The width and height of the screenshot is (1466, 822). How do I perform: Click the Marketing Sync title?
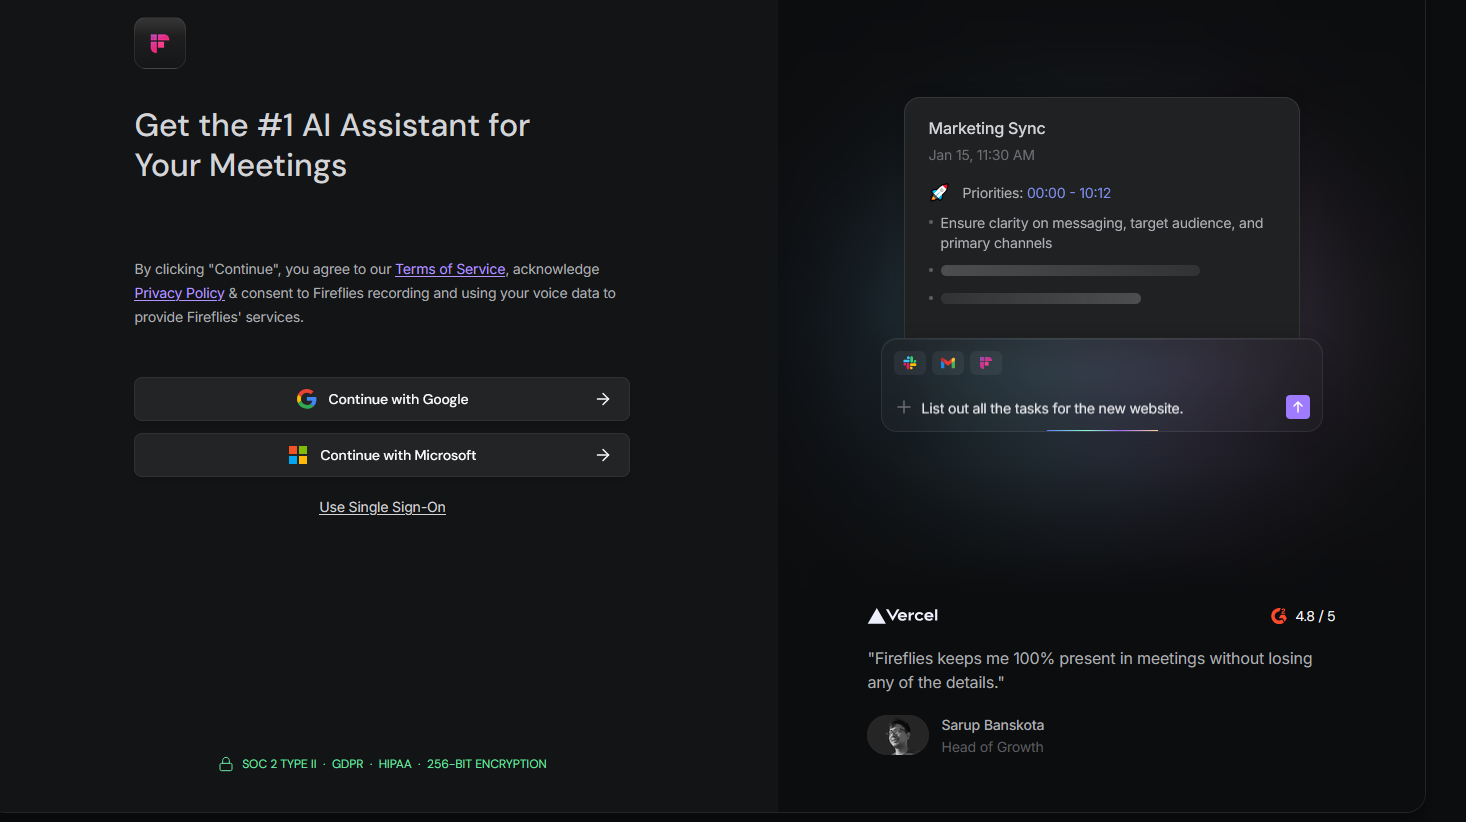tap(987, 128)
